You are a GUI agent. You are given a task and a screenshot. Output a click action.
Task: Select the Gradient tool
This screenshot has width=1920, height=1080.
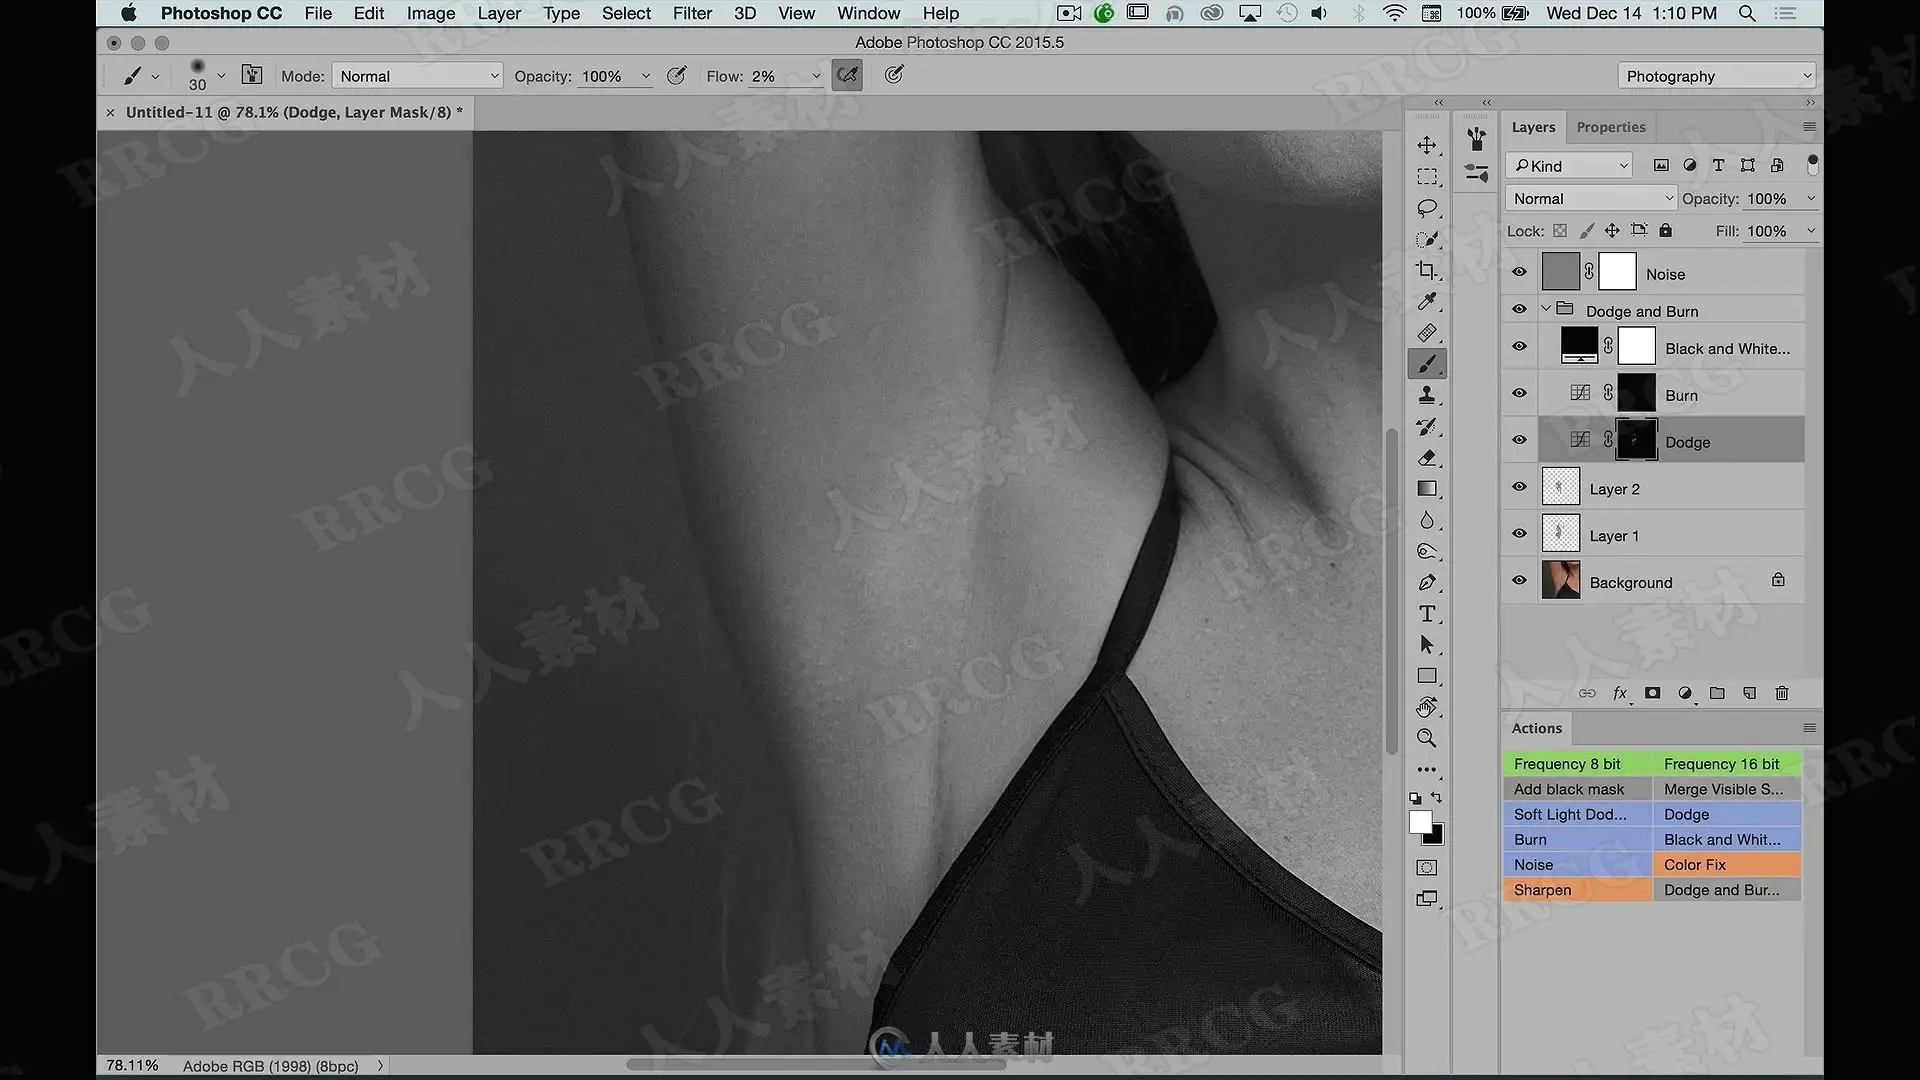click(x=1427, y=489)
